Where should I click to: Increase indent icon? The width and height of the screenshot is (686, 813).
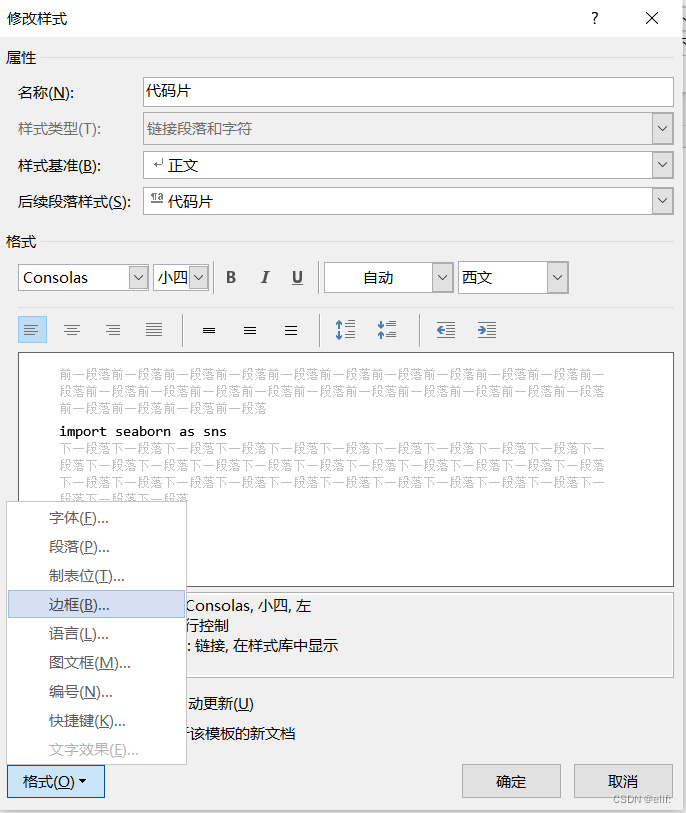pos(487,330)
